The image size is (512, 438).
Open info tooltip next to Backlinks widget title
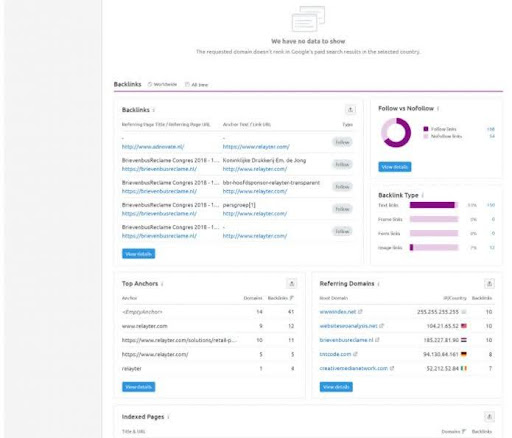point(154,110)
